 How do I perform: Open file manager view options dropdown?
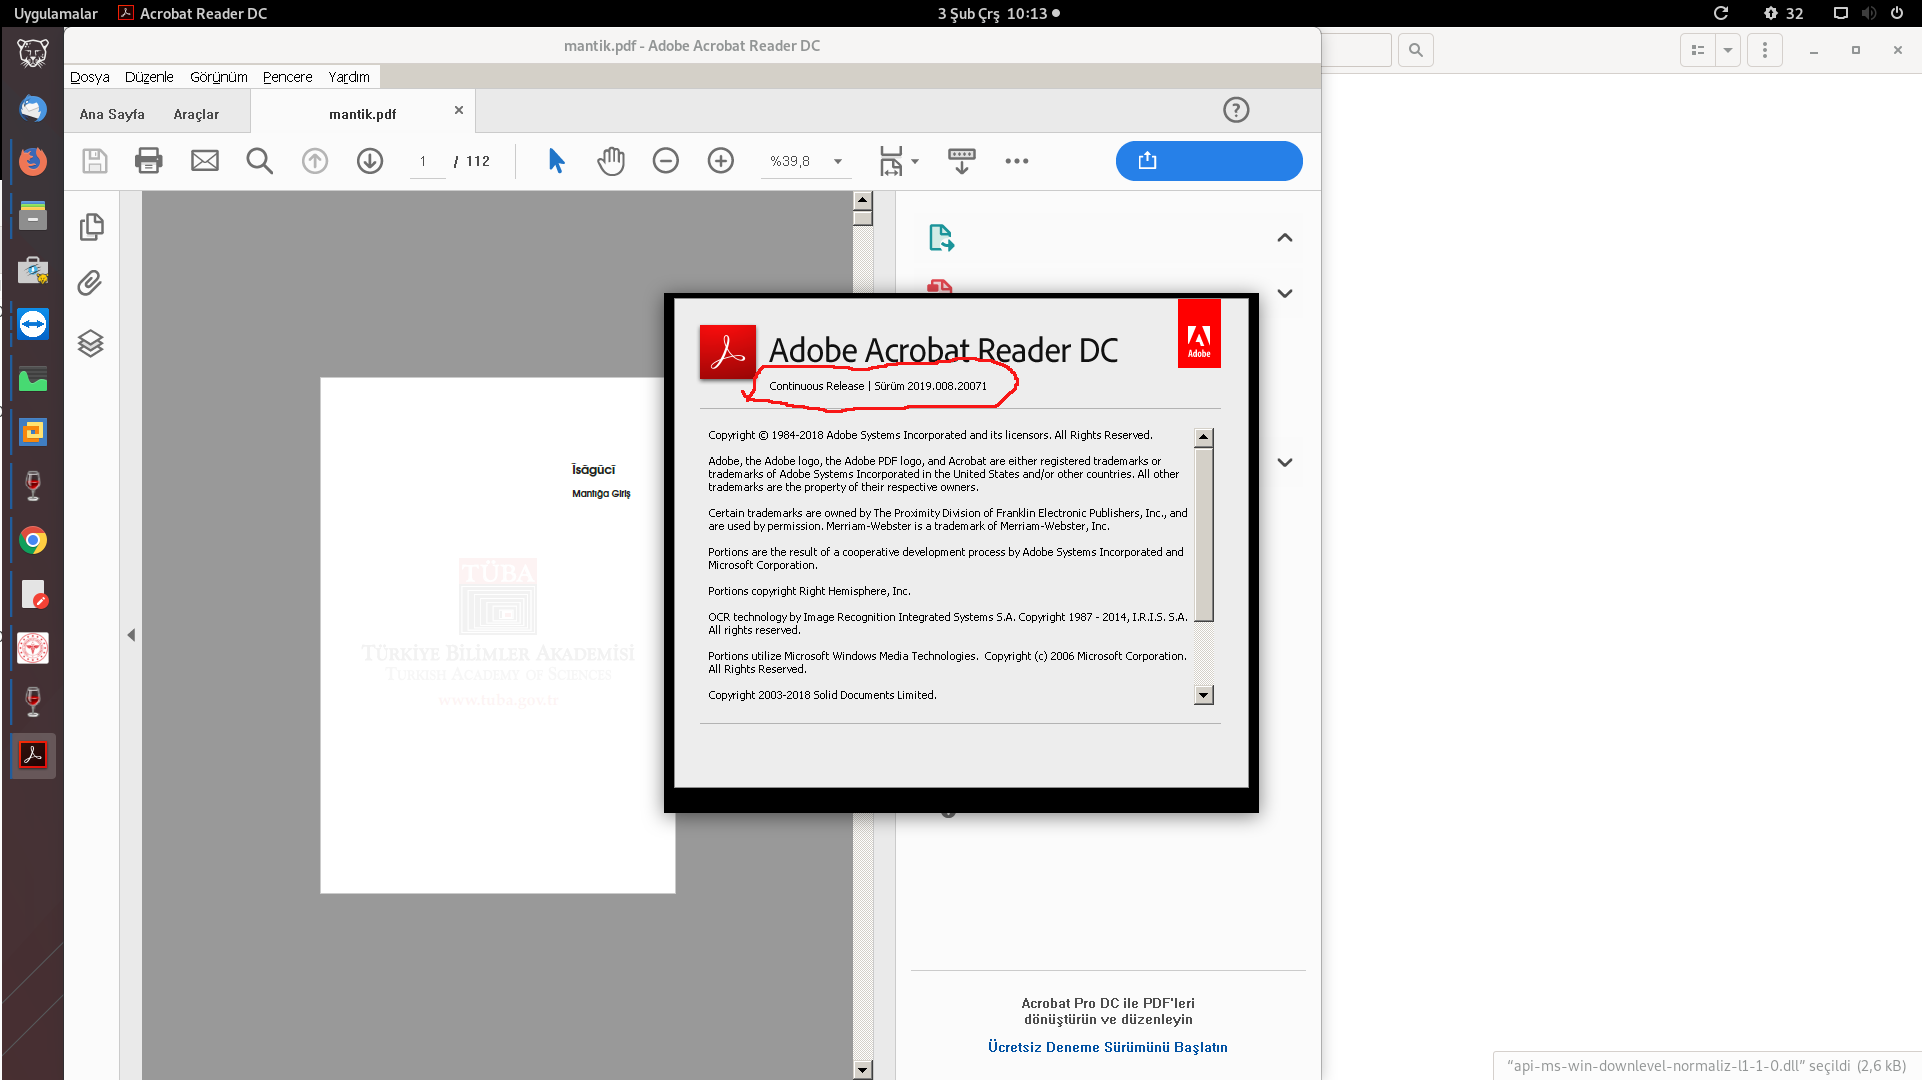point(1728,50)
